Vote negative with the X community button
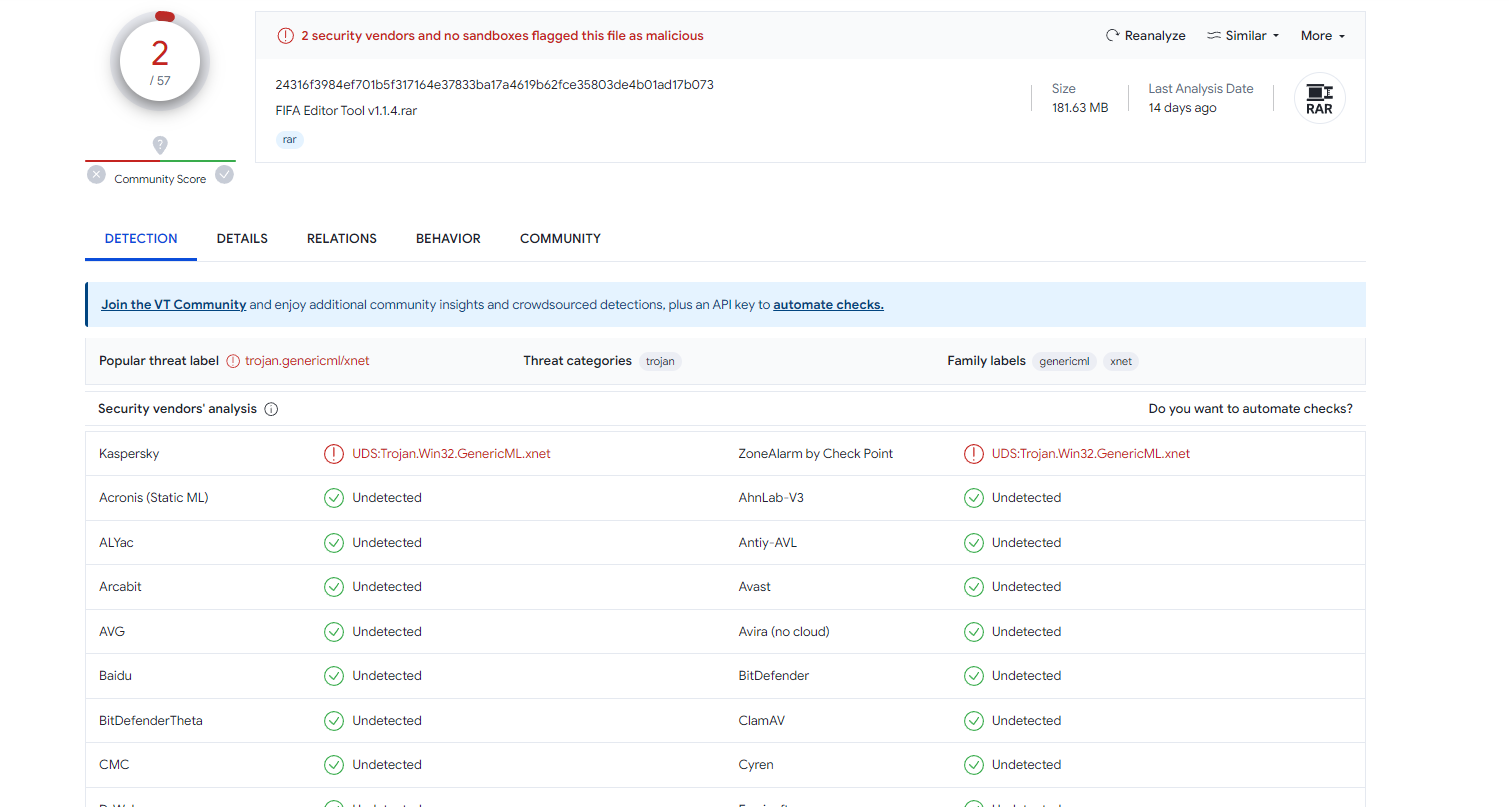The height and width of the screenshot is (807, 1509). click(96, 175)
